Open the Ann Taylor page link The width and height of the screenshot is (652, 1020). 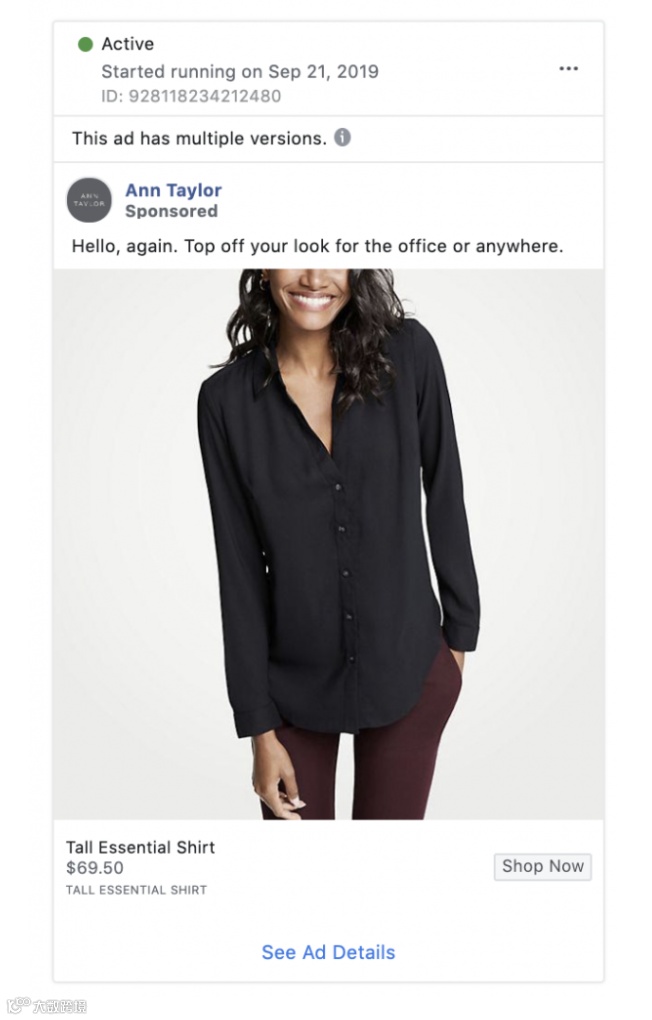pyautogui.click(x=173, y=190)
